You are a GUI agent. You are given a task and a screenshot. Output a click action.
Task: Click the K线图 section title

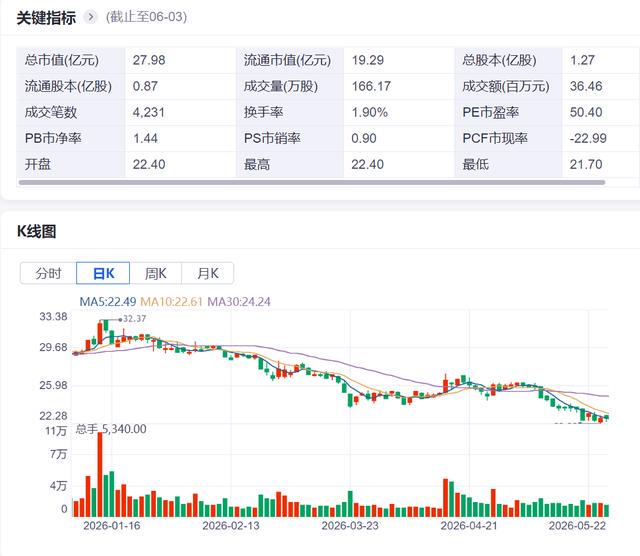coord(36,231)
